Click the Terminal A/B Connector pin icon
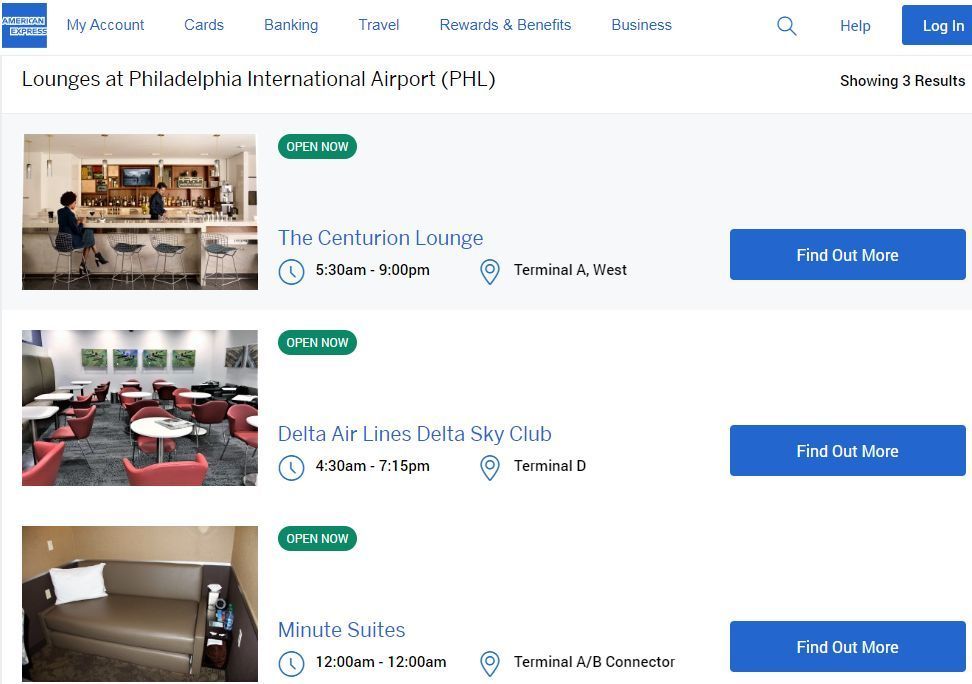The width and height of the screenshot is (972, 684). click(x=490, y=663)
